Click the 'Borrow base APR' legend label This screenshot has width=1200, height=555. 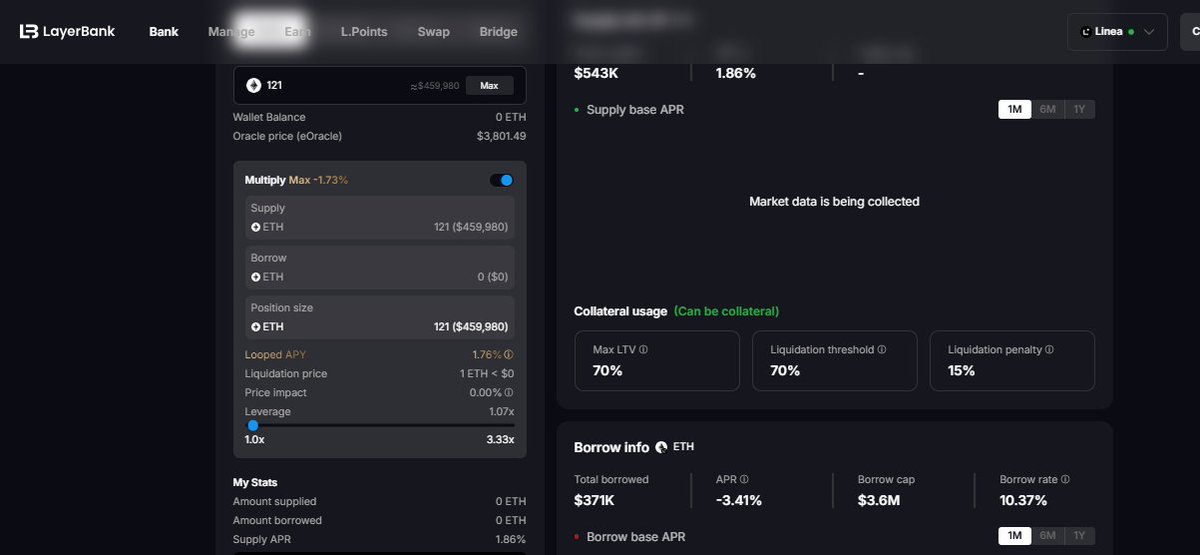(636, 536)
